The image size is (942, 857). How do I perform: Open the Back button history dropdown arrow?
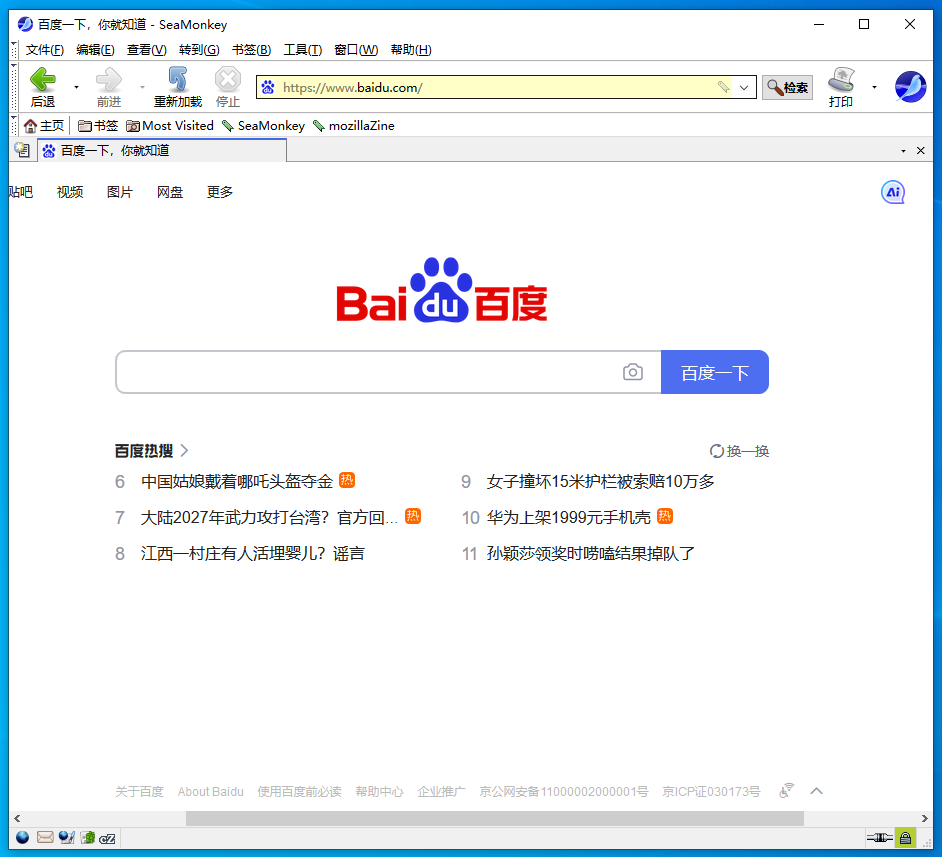[76, 88]
